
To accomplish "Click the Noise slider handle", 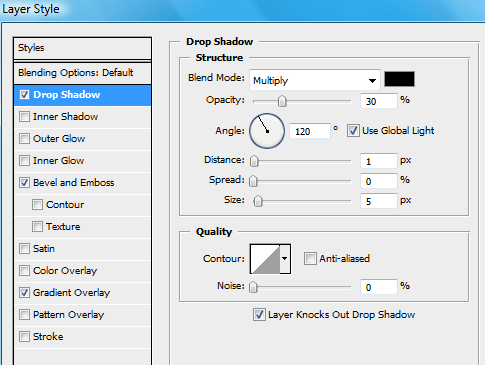I will [x=253, y=287].
